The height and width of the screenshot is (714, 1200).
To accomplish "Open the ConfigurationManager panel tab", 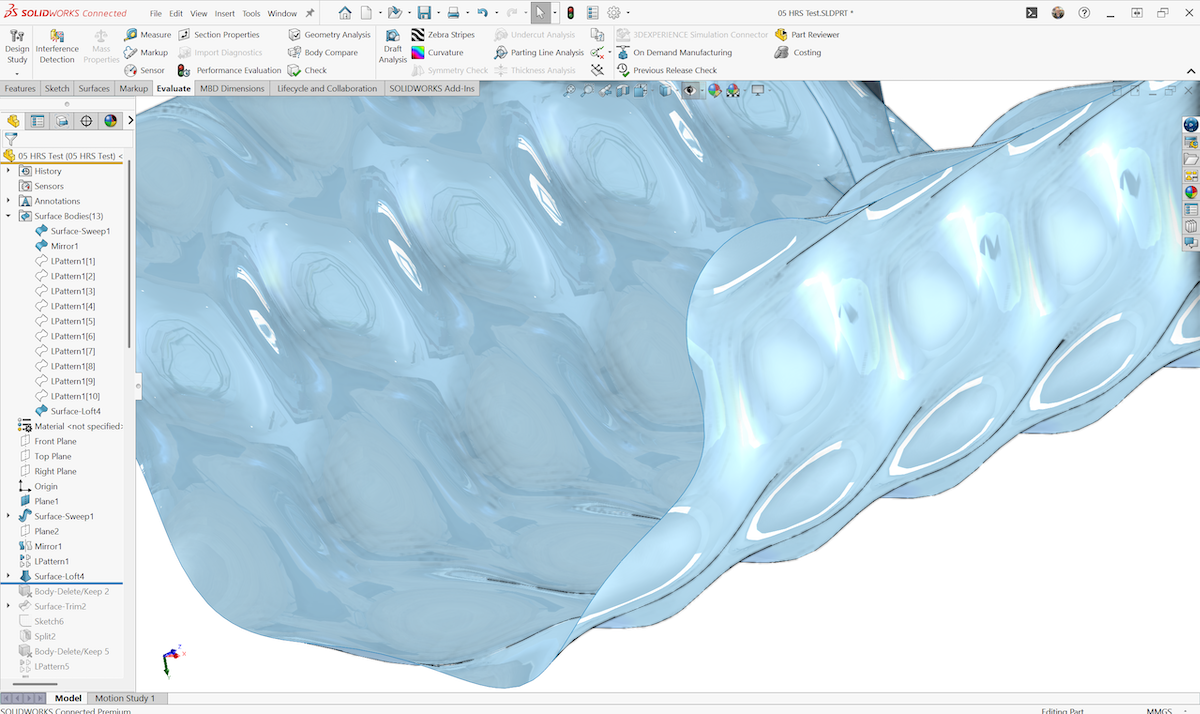I will (62, 121).
